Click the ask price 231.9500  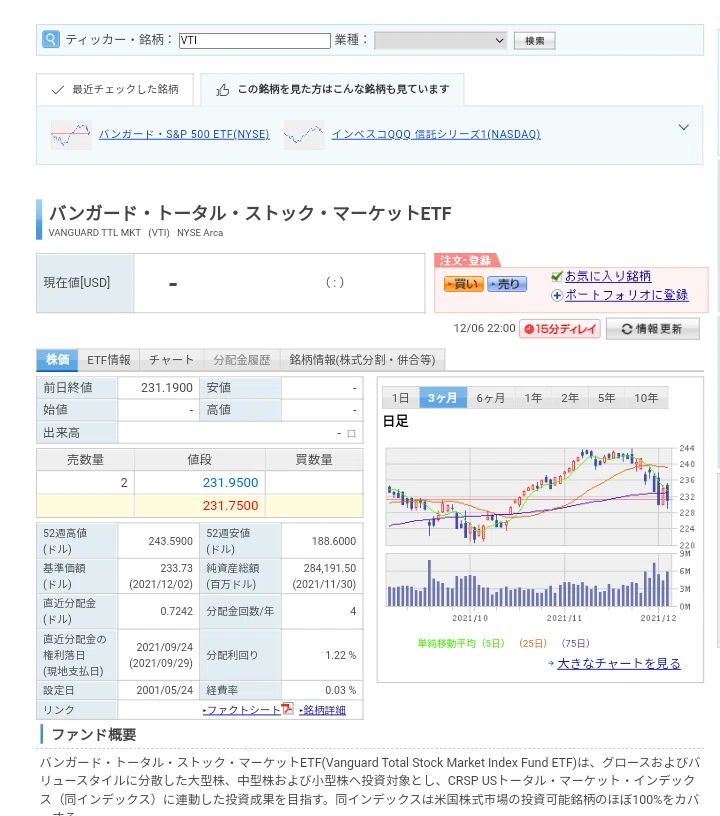pyautogui.click(x=230, y=482)
